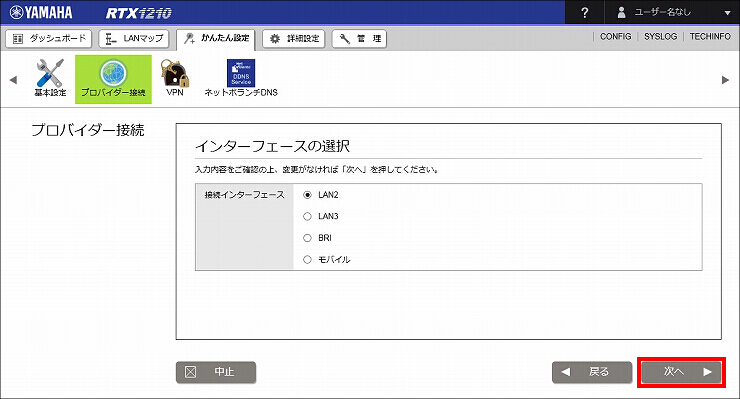Switch to ダッシュボード tab
Image resolution: width=740 pixels, height=399 pixels.
[x=49, y=39]
